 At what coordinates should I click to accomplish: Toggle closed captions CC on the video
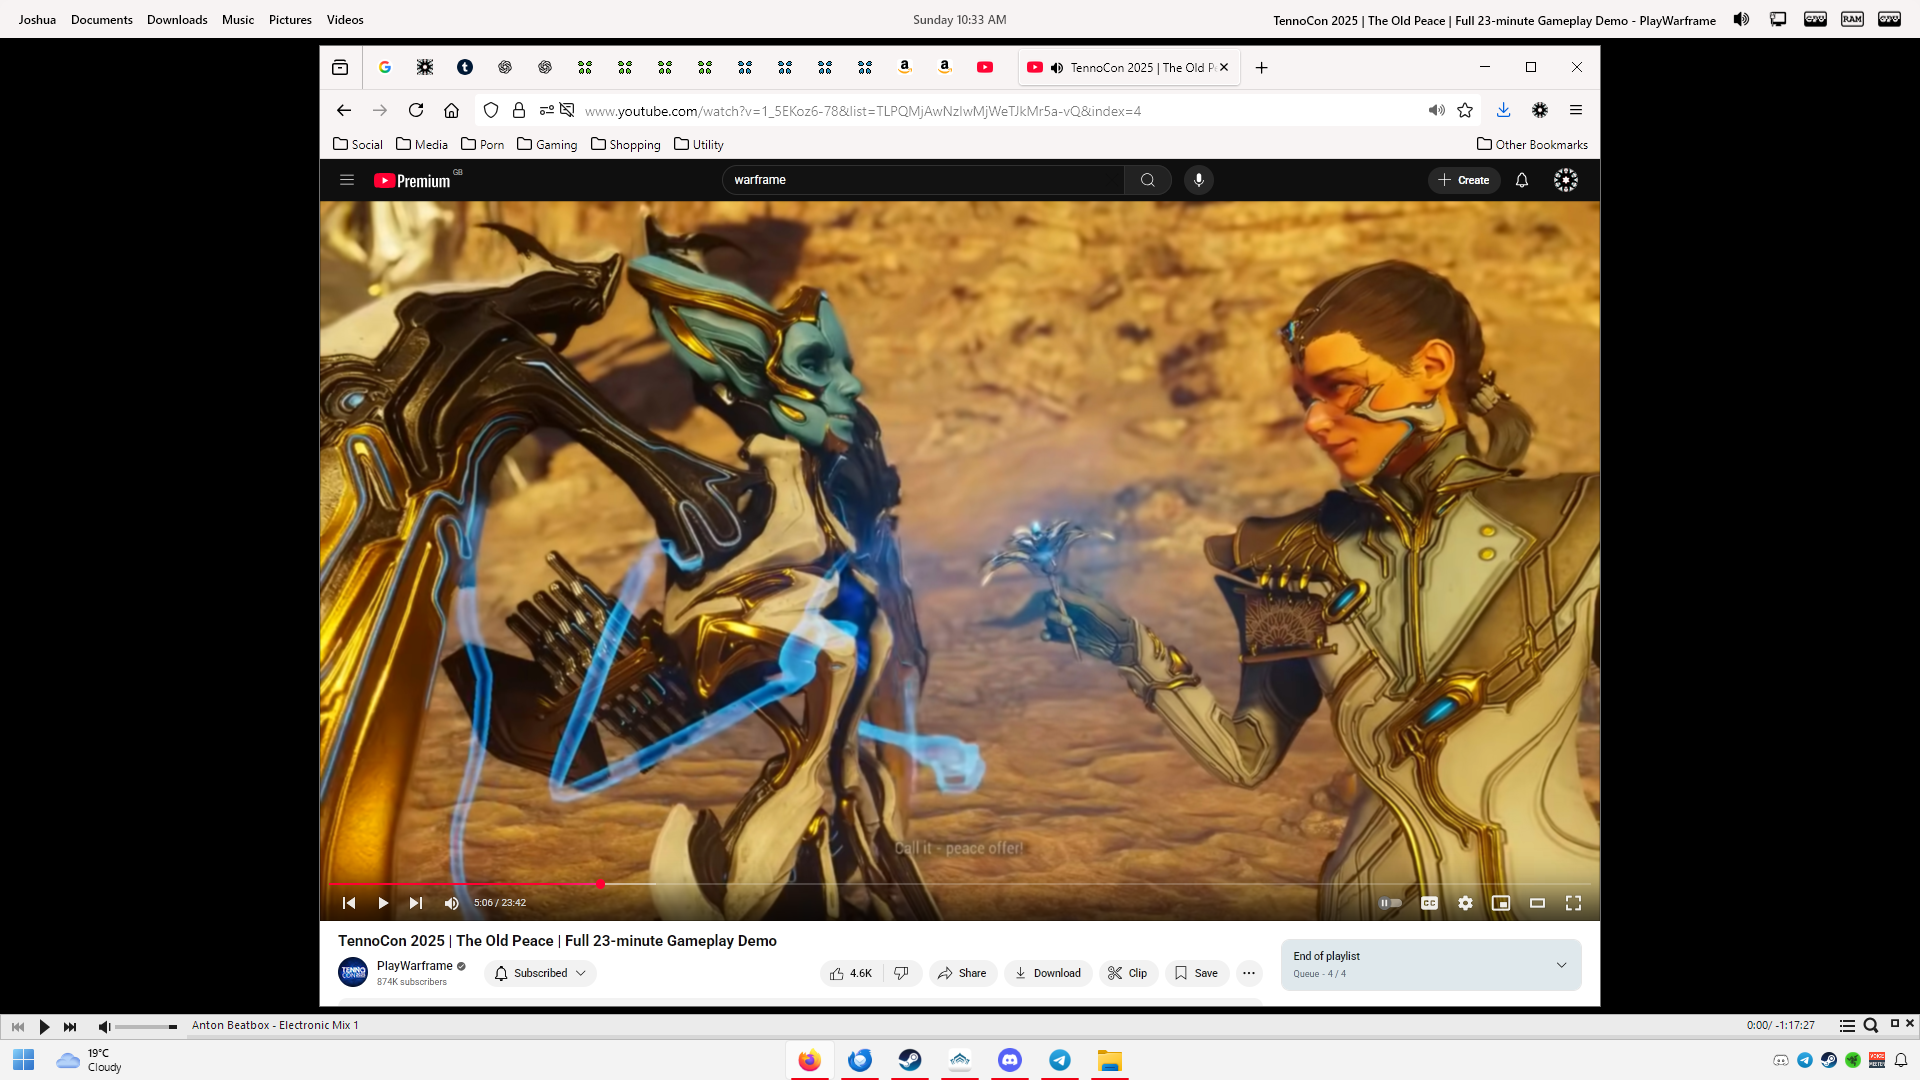click(x=1429, y=903)
